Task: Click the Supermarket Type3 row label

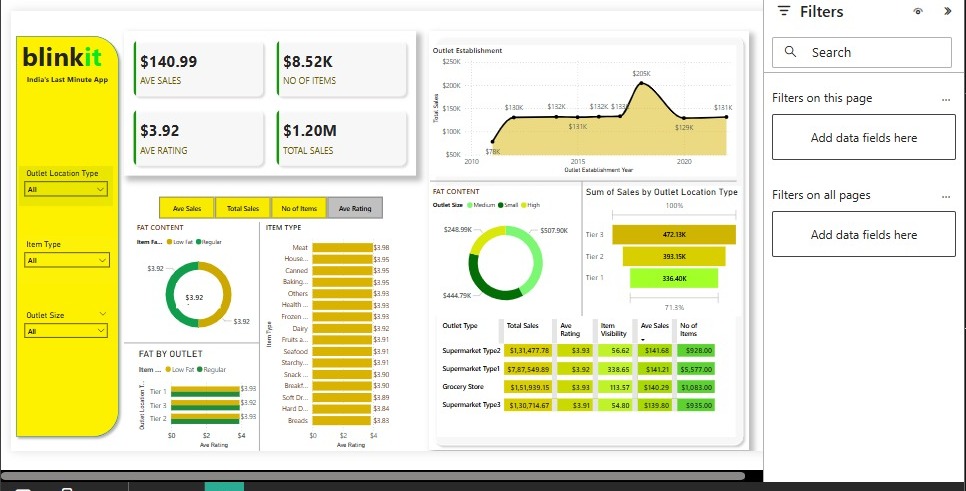Action: tap(471, 405)
